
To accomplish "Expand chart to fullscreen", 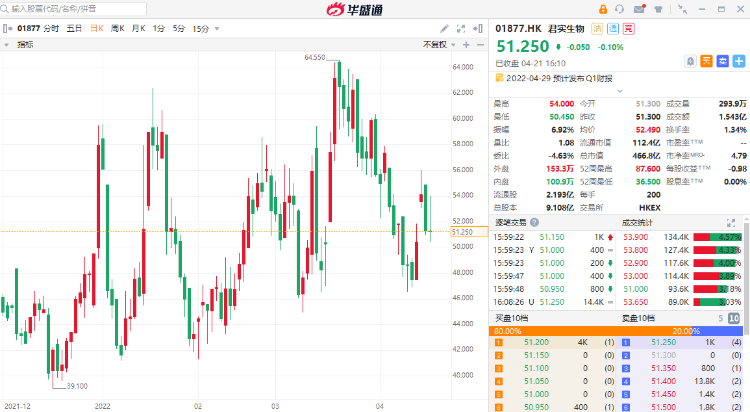I will (461, 29).
